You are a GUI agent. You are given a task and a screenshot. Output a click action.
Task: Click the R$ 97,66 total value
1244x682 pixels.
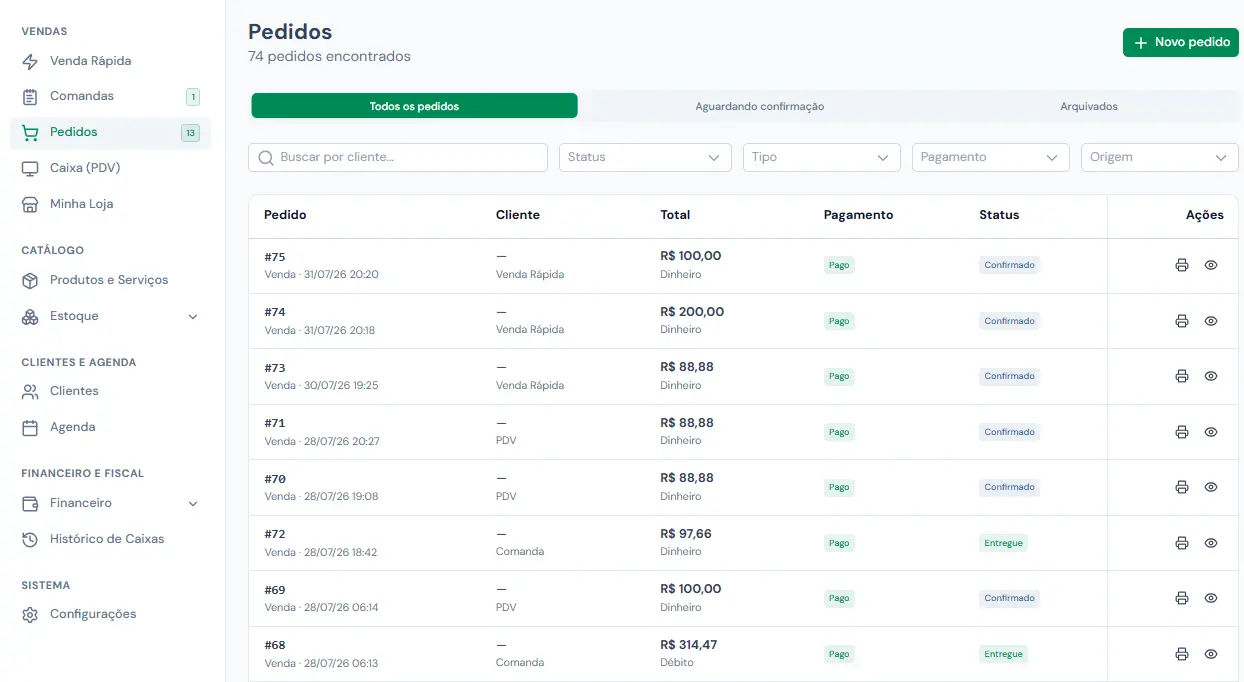[x=686, y=534]
